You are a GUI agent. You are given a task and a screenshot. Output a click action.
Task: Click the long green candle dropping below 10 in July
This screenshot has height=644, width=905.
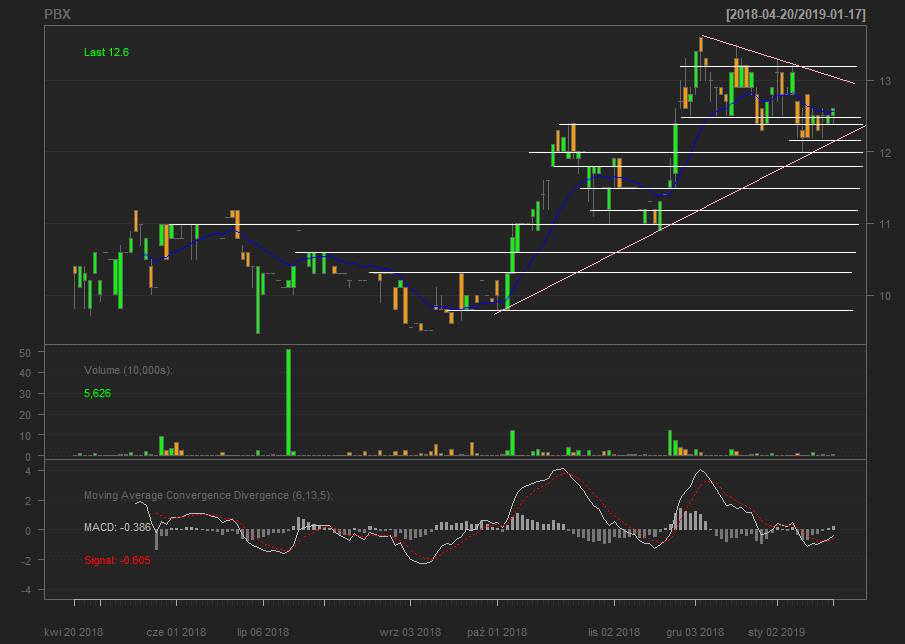[258, 300]
